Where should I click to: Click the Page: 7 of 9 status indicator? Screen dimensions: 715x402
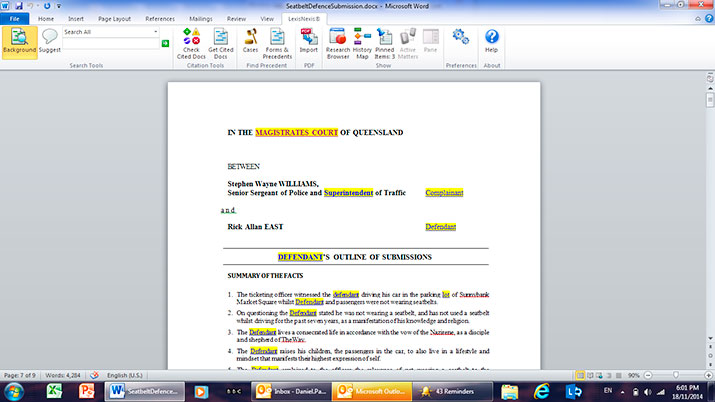(x=20, y=375)
